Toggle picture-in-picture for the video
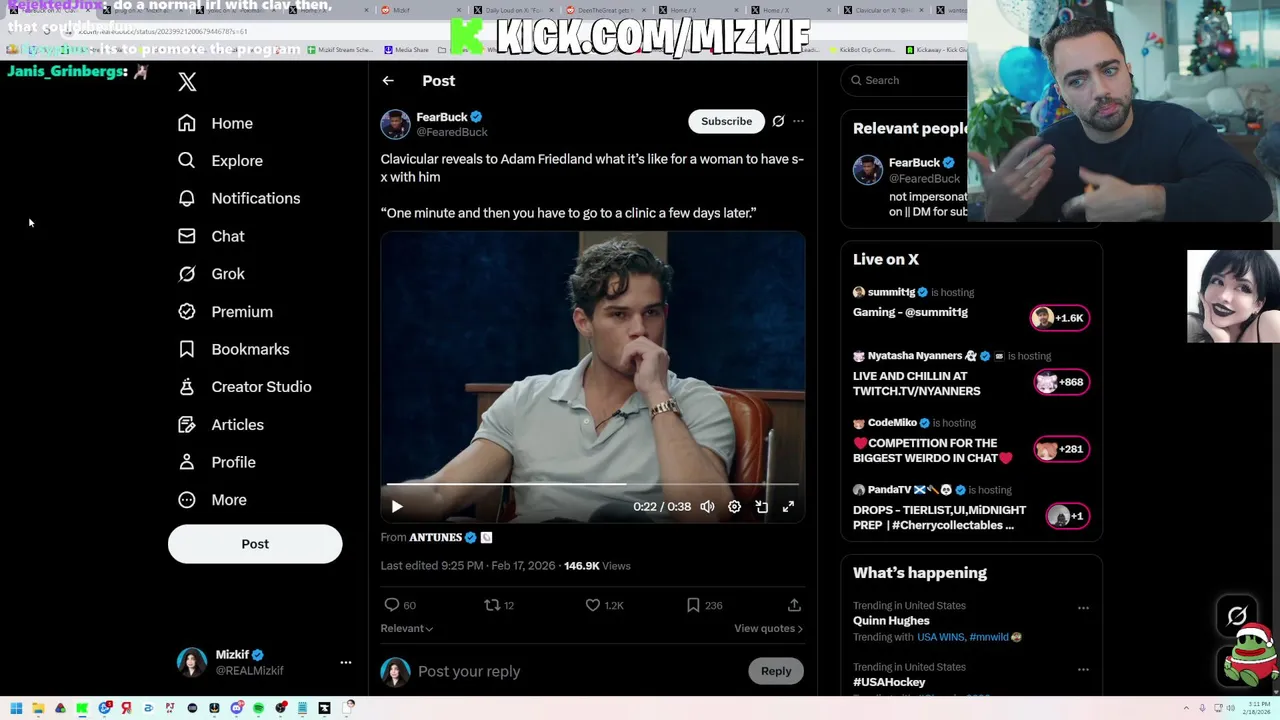The height and width of the screenshot is (720, 1280). coord(761,507)
